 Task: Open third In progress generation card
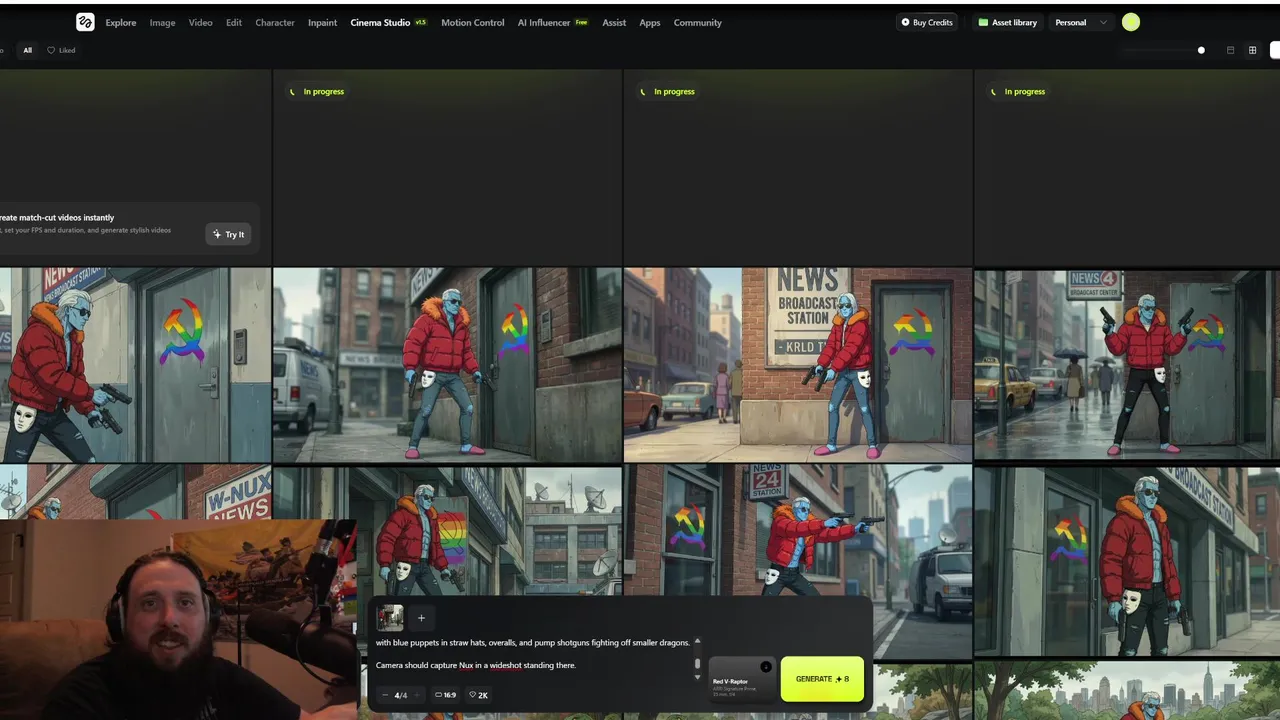1127,167
